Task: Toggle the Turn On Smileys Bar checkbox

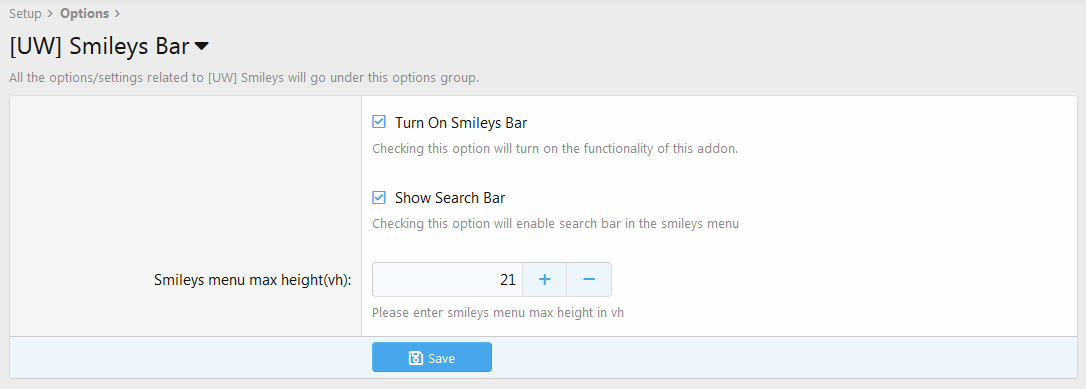Action: 379,123
